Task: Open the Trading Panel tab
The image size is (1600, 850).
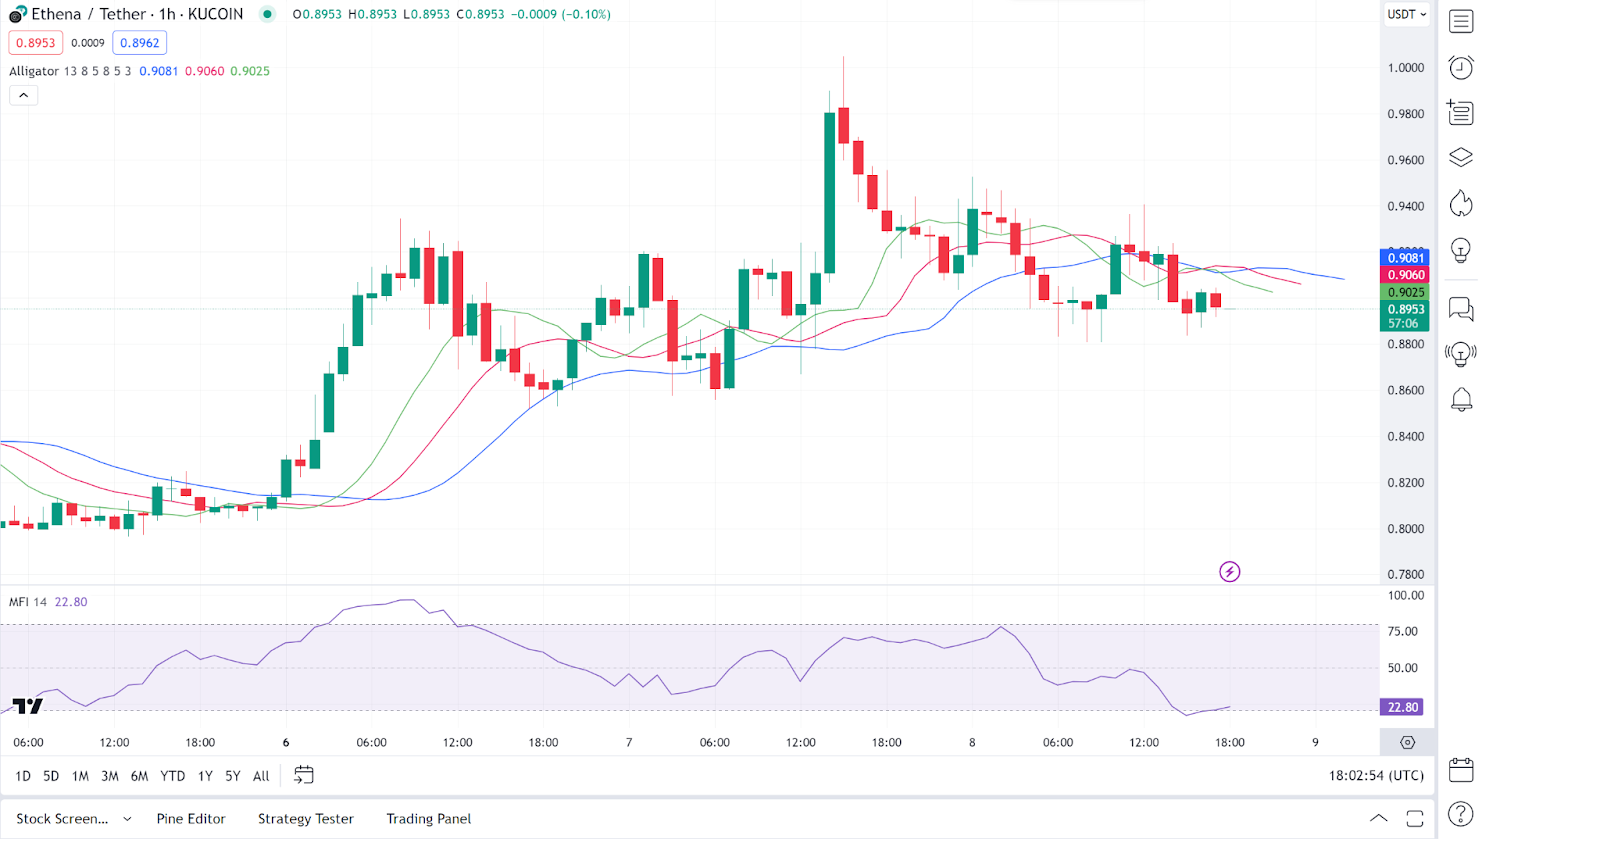Action: 429,819
